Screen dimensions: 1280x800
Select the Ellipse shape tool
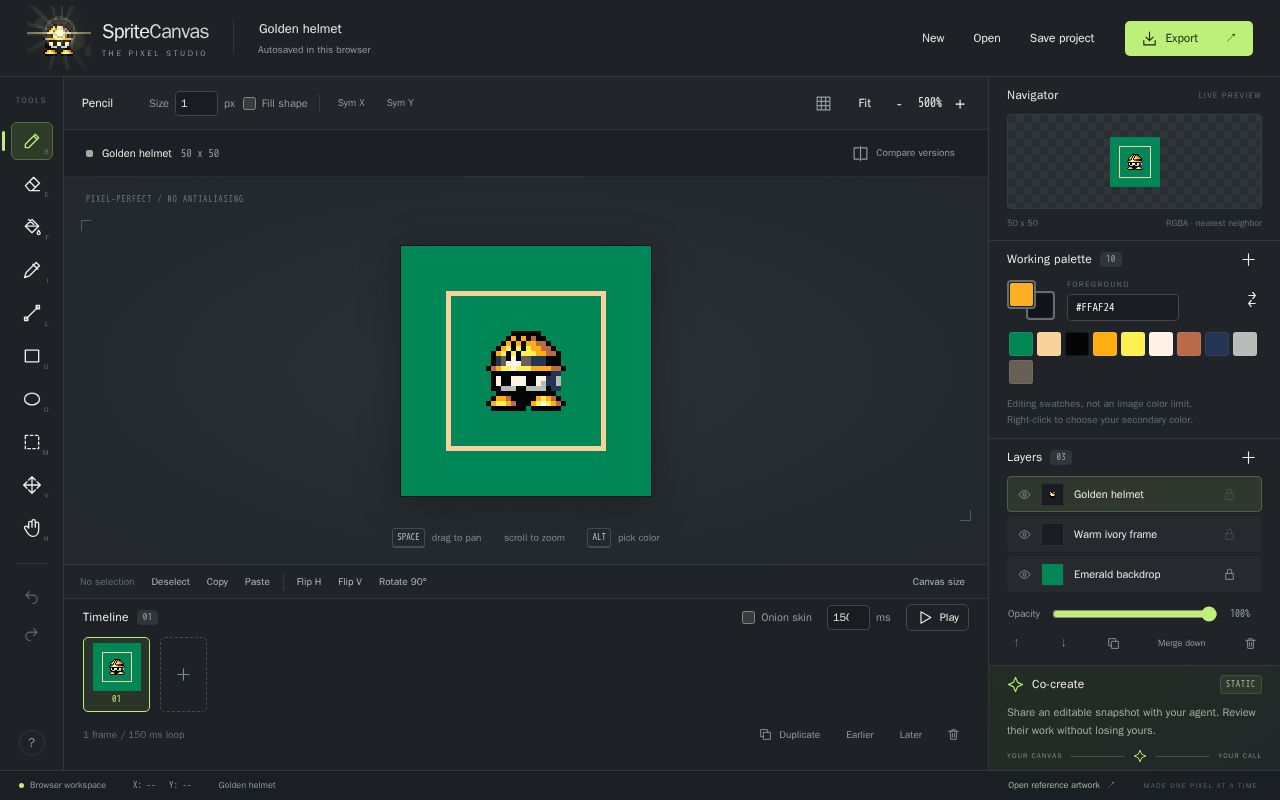32,399
